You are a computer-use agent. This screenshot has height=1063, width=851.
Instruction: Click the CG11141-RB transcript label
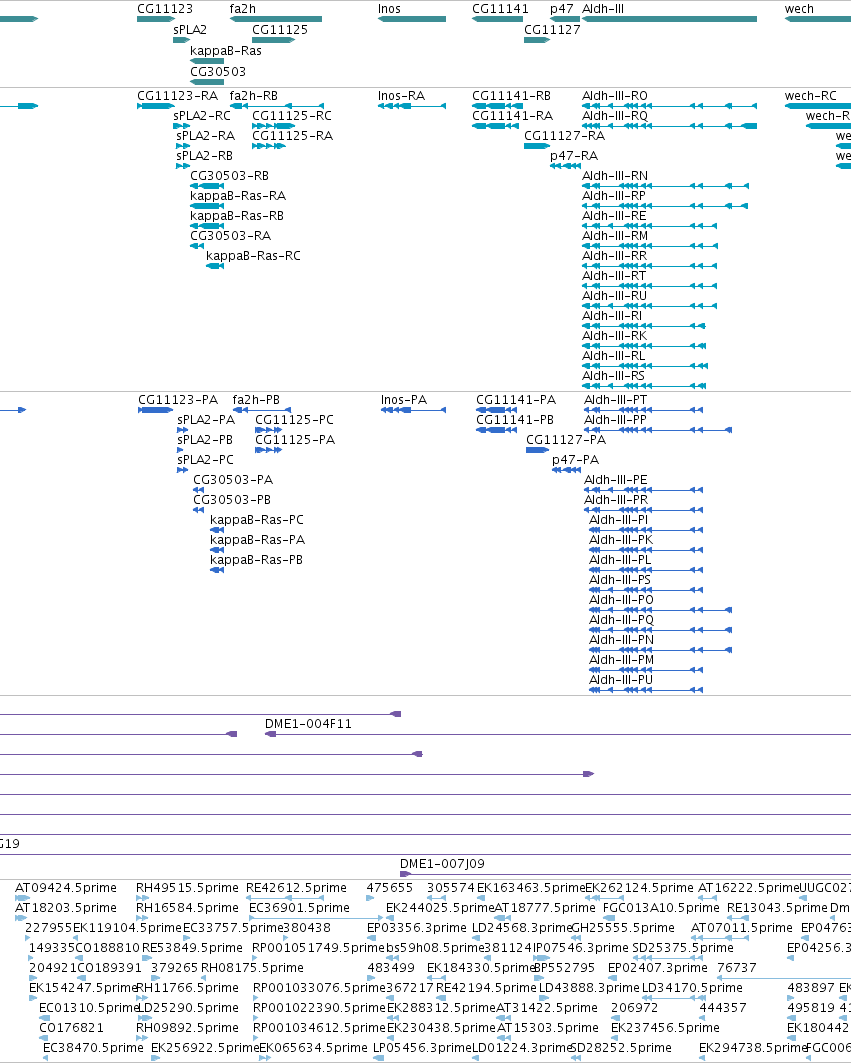tap(511, 96)
